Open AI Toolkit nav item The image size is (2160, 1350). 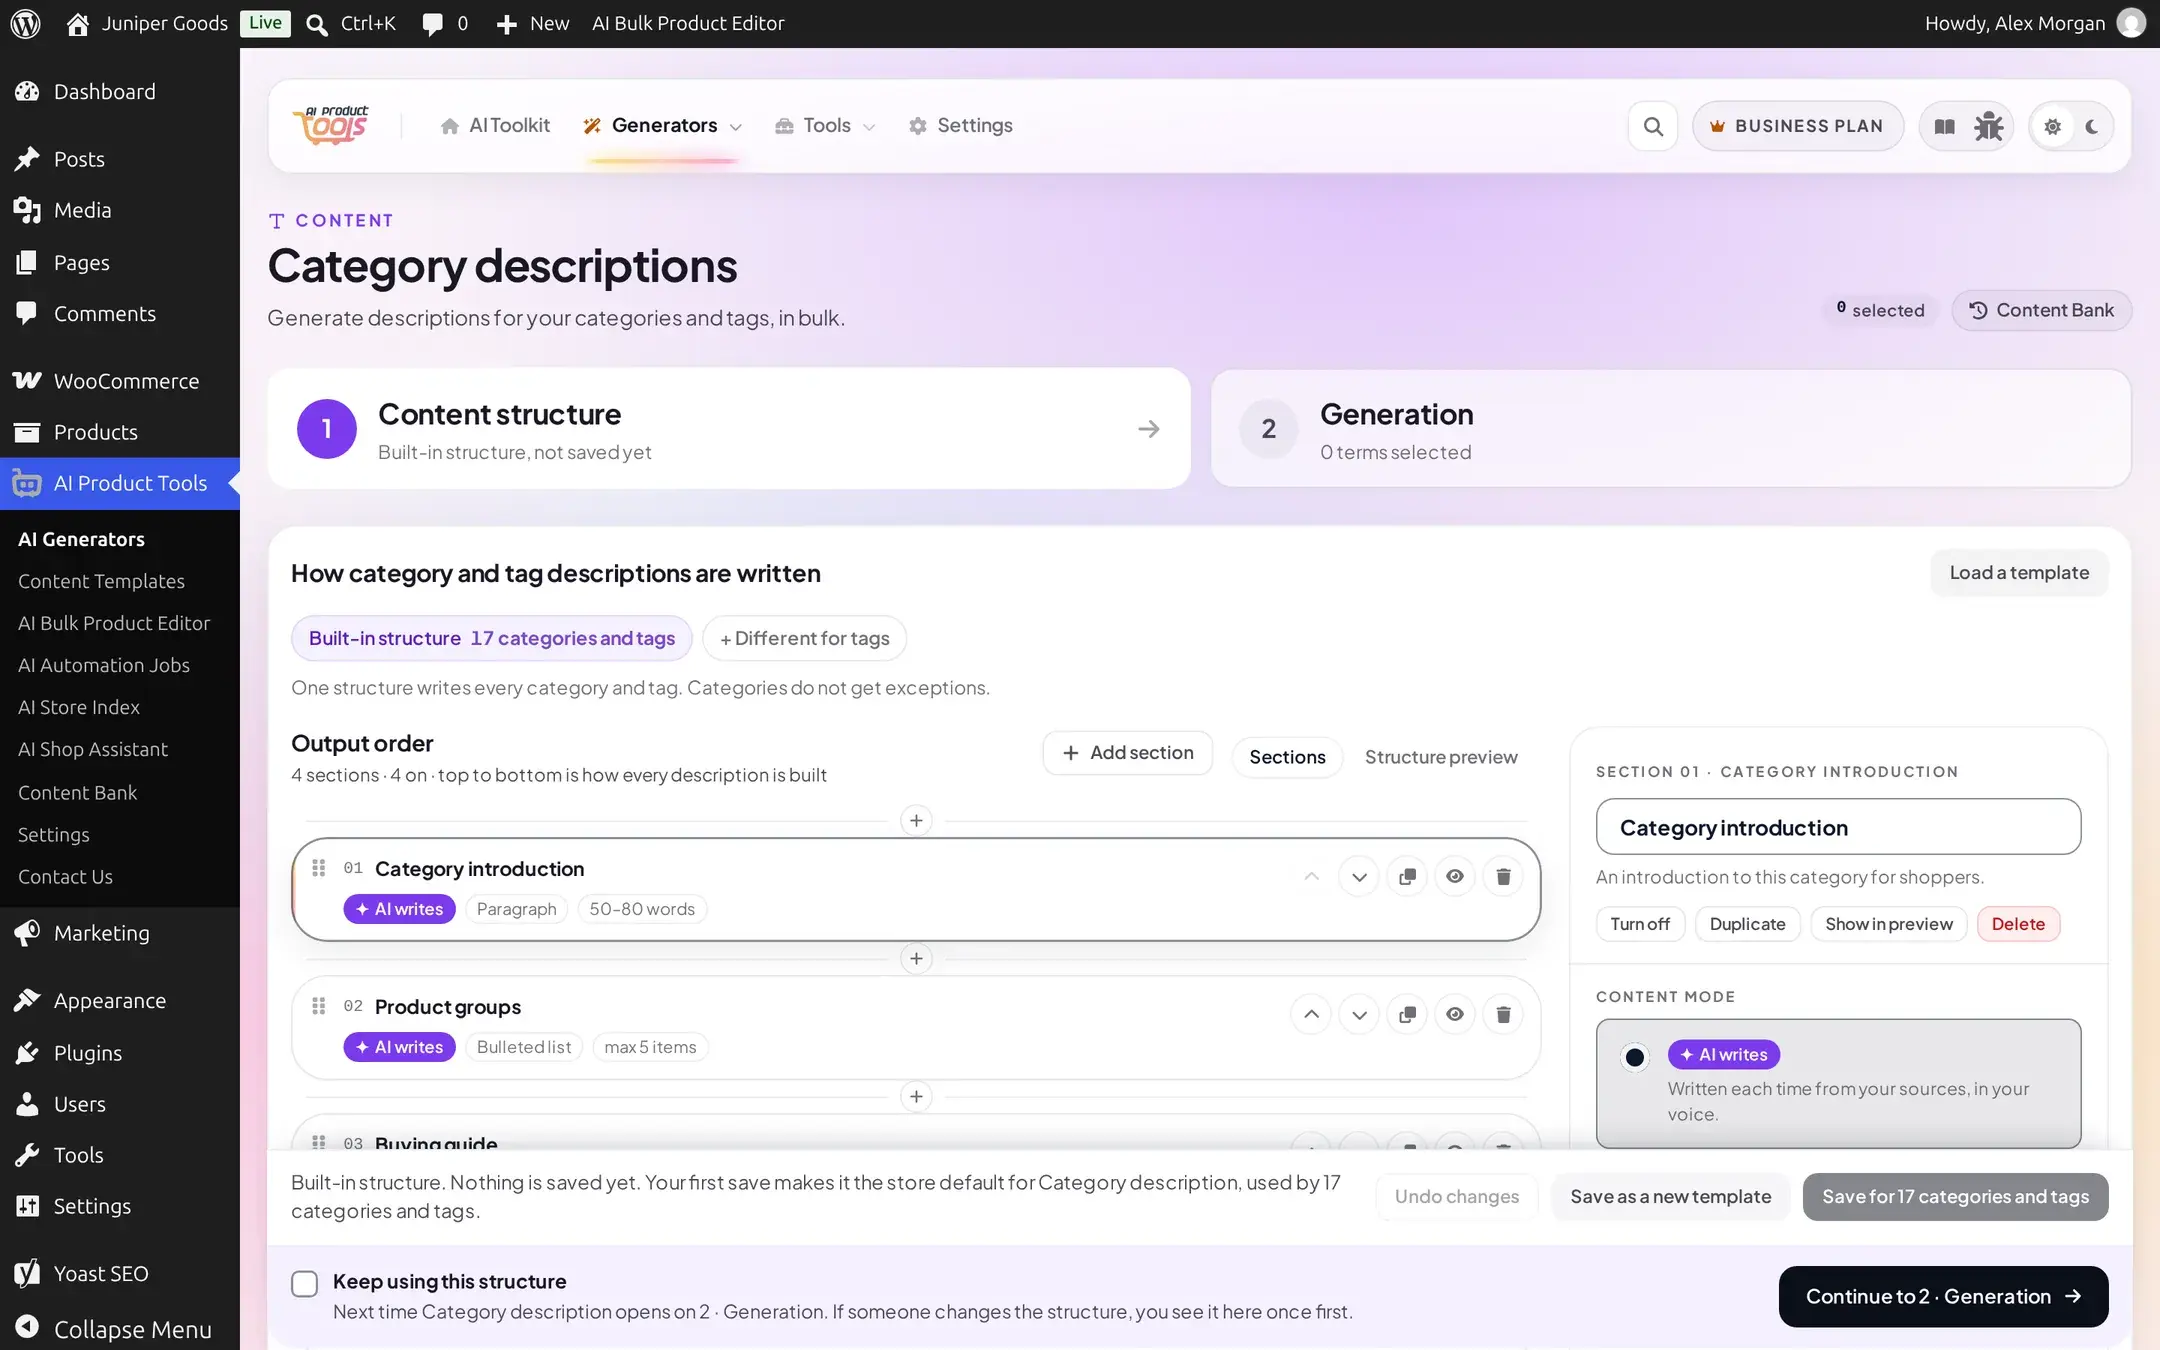(x=495, y=125)
